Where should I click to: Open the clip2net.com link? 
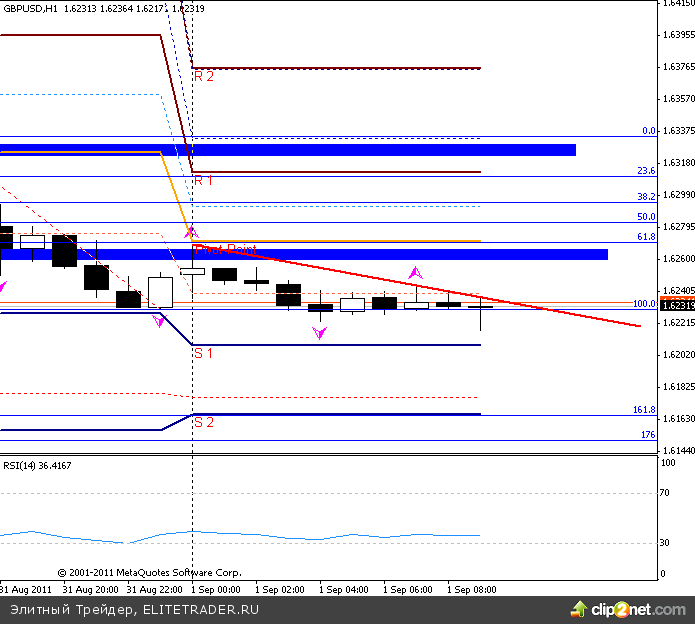(x=636, y=608)
